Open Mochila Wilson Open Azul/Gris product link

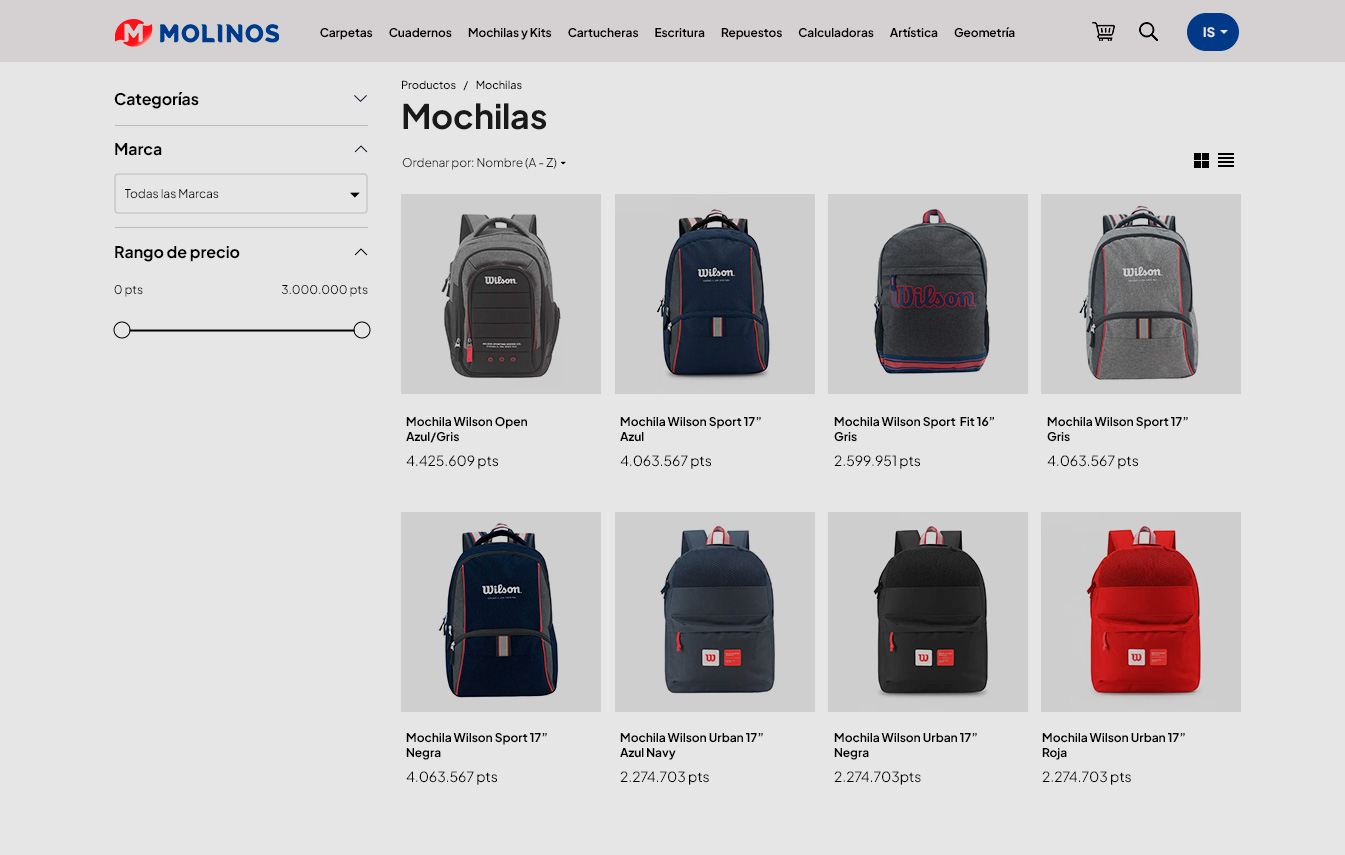pyautogui.click(x=467, y=429)
